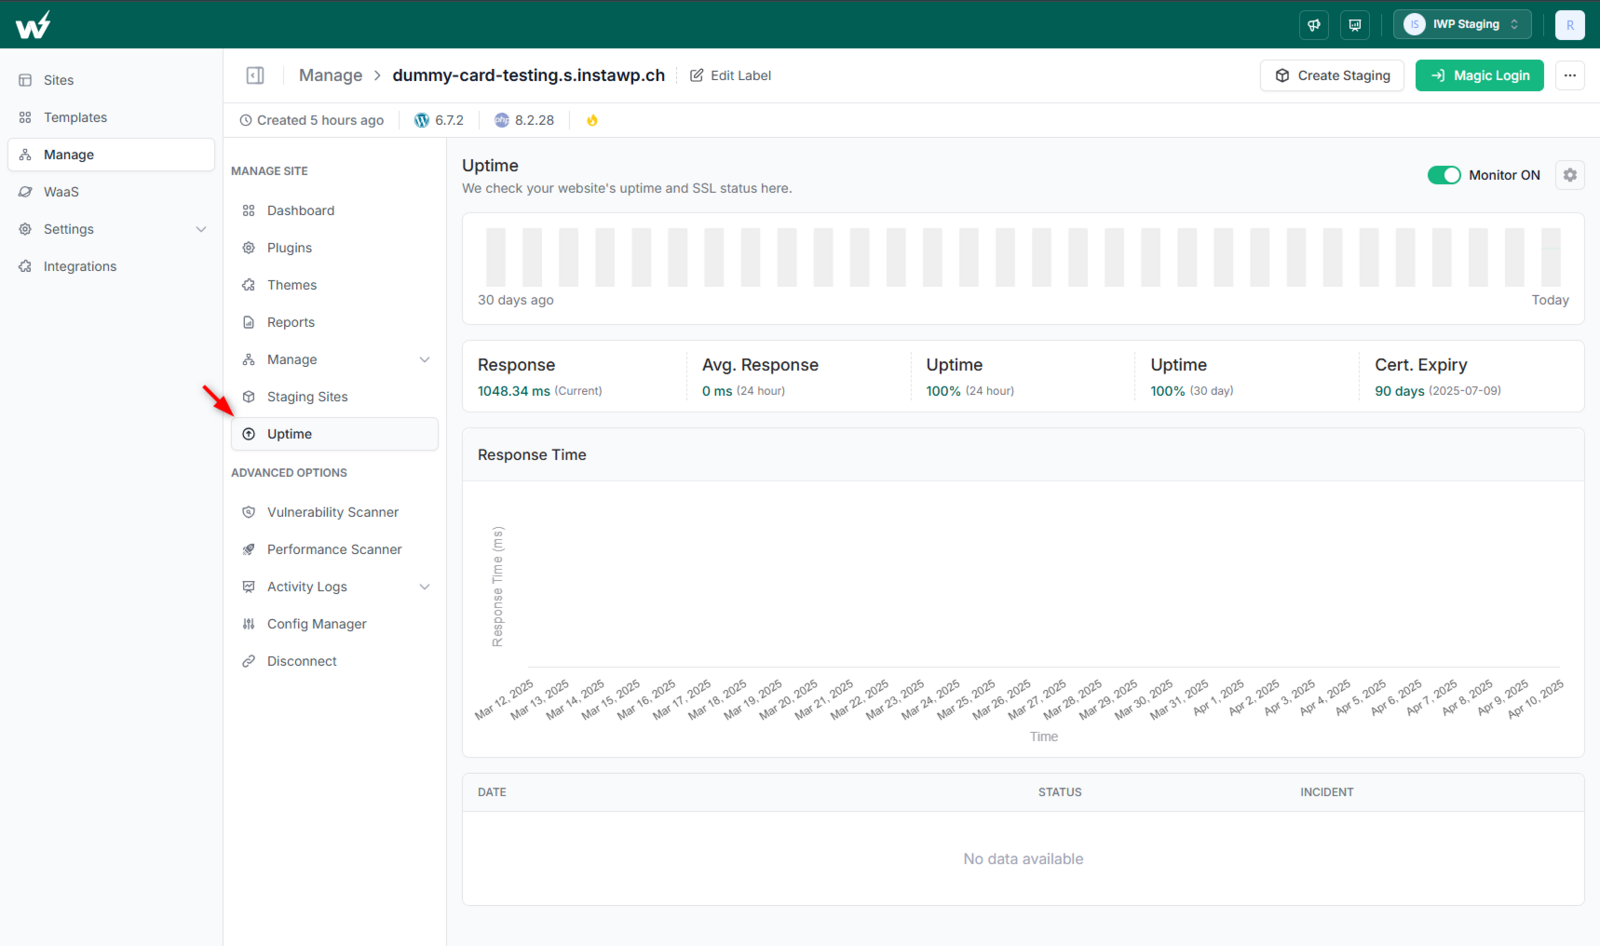This screenshot has height=946, width=1600.
Task: Click the Plugins gear icon
Action: point(249,248)
